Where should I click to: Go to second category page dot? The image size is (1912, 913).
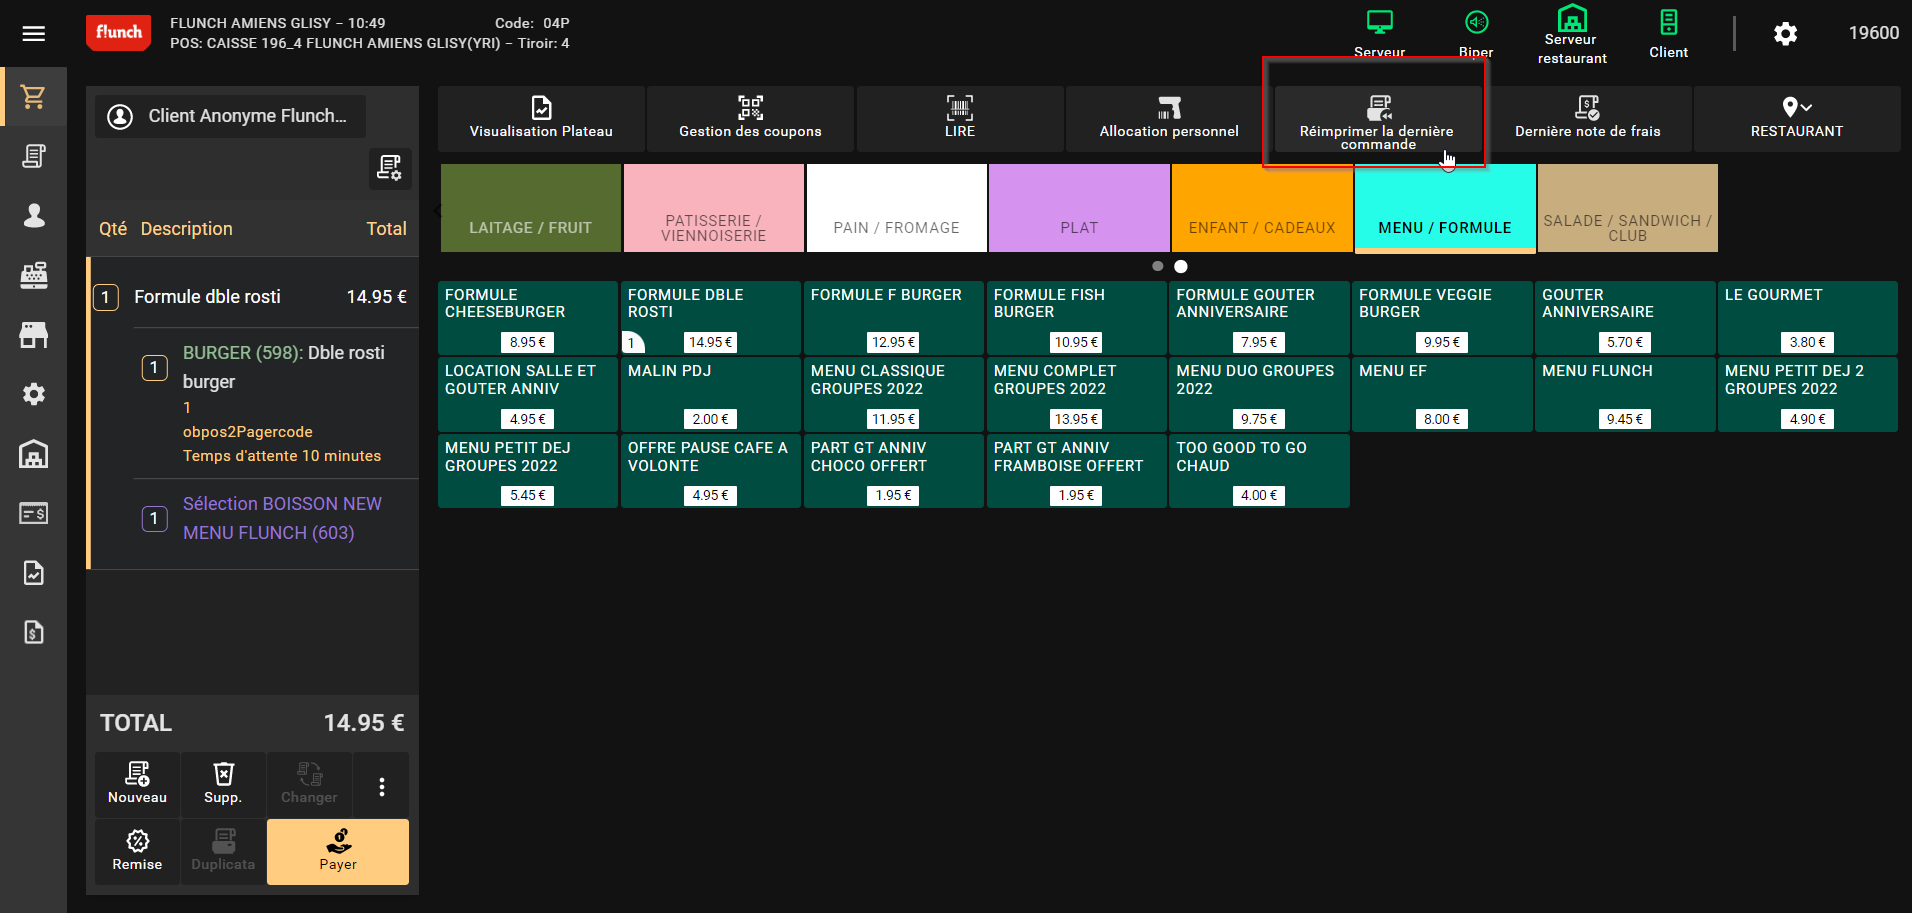tap(1181, 266)
